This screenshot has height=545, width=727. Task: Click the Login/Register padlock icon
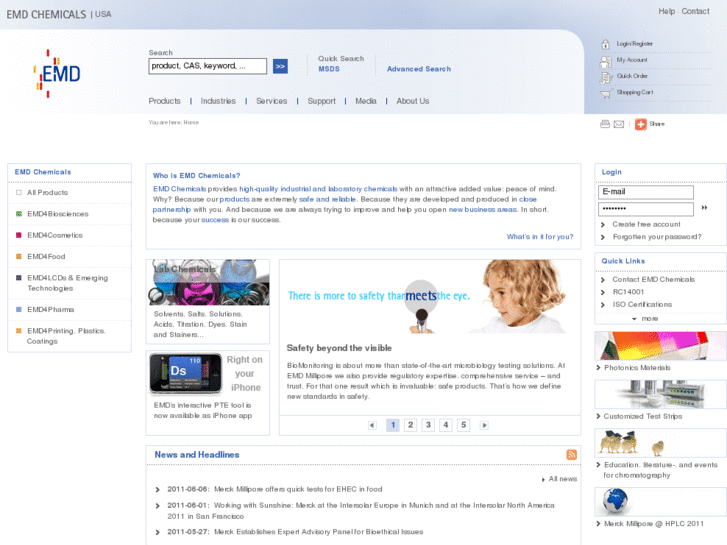[606, 44]
